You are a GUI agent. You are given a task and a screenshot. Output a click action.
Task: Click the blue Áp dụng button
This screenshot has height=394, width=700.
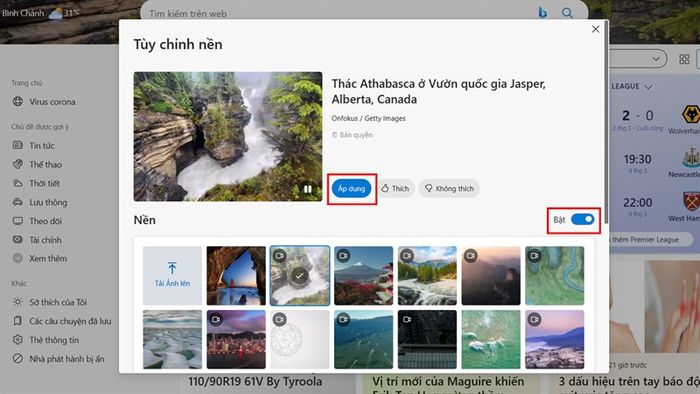[x=351, y=189]
